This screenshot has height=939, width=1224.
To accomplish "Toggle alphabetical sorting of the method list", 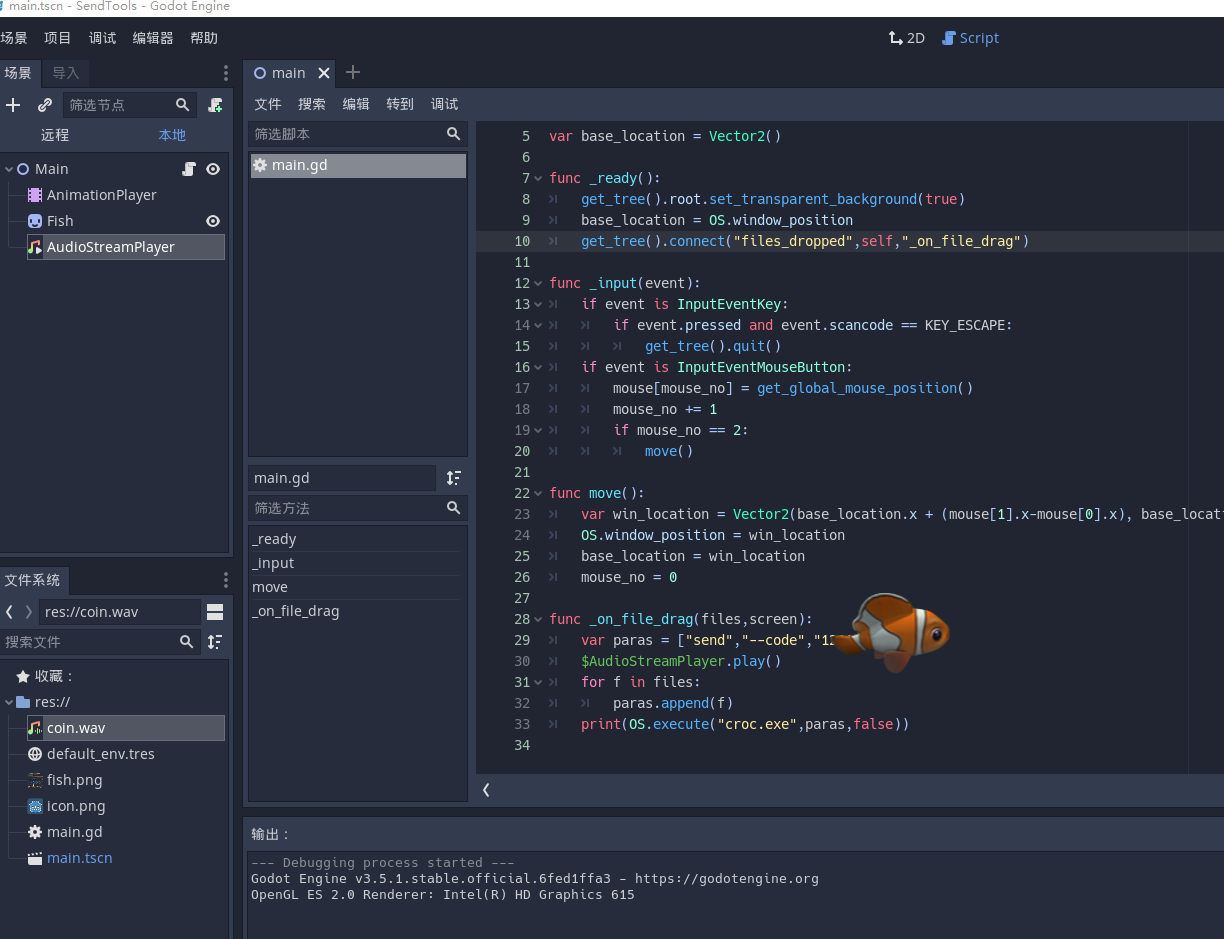I will pos(454,478).
